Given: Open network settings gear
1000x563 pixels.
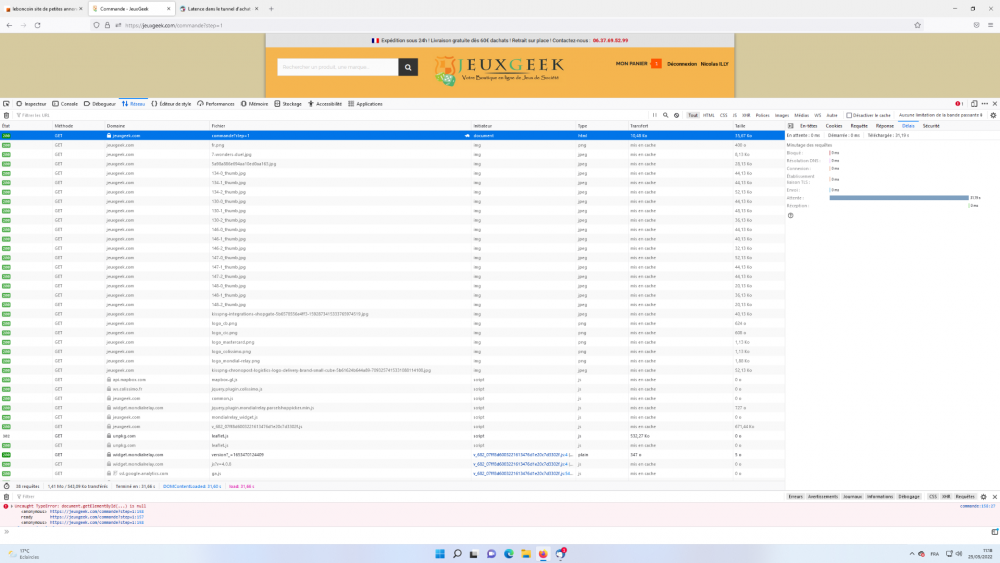Looking at the screenshot, I should tap(993, 115).
